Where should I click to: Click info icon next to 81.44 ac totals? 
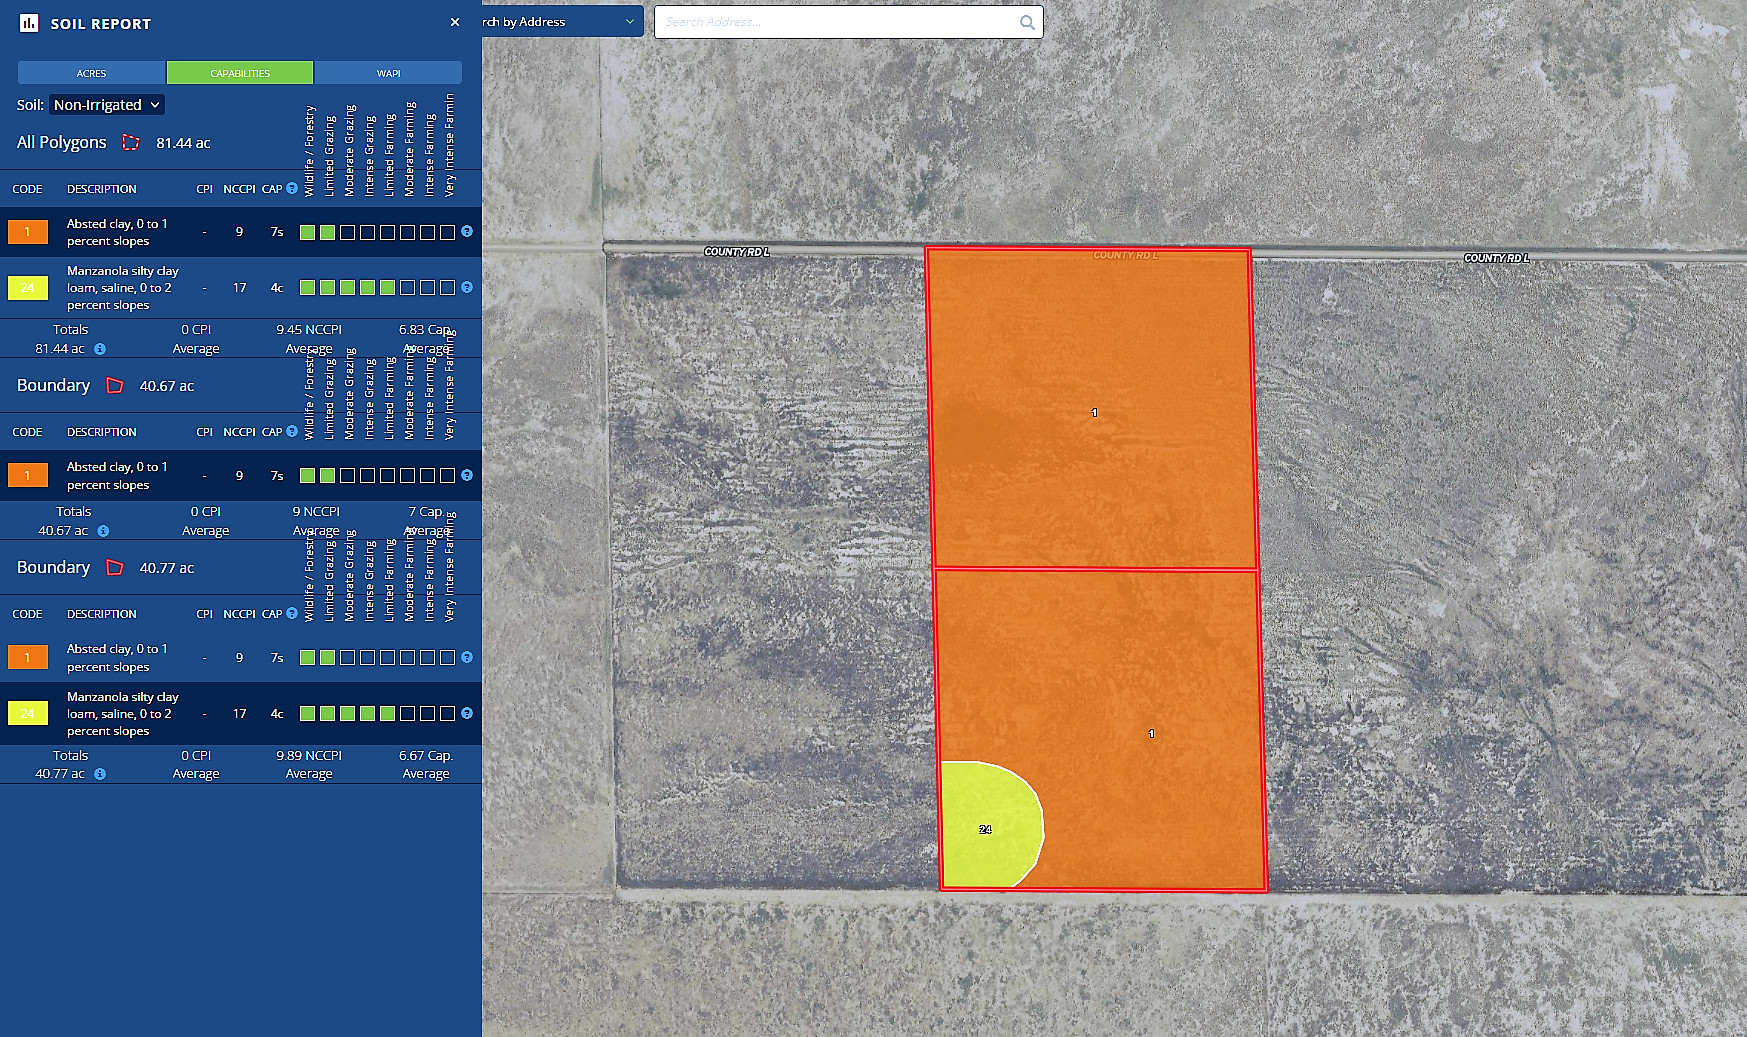100,349
